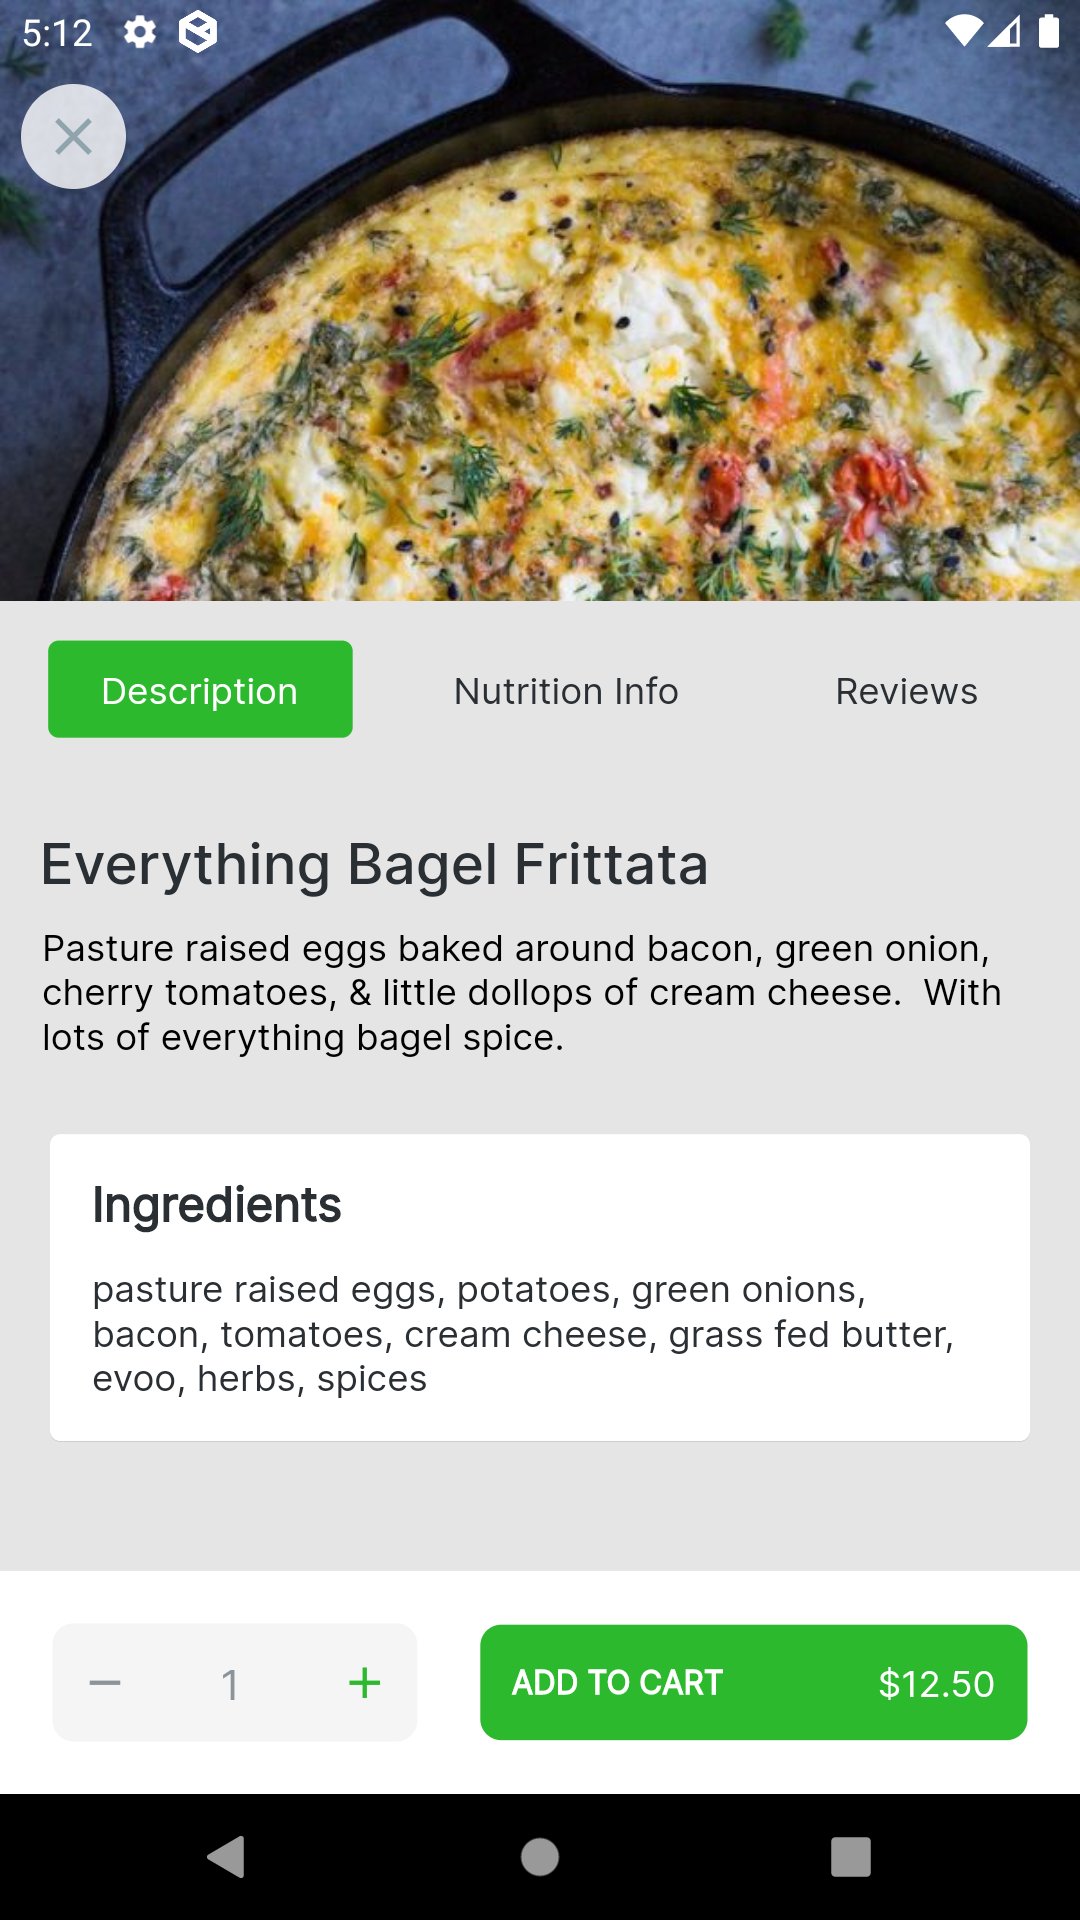Tap the $12.50 price label
The image size is (1080, 1920).
tap(936, 1684)
